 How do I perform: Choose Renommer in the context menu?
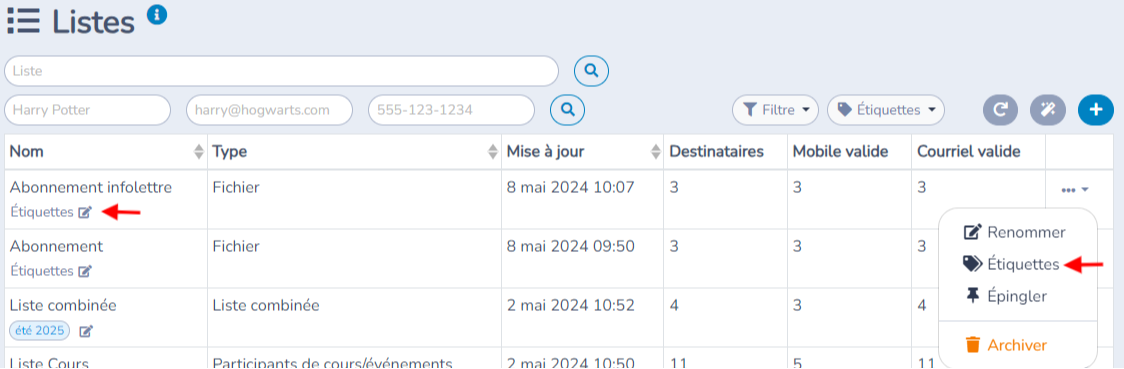pos(1014,232)
